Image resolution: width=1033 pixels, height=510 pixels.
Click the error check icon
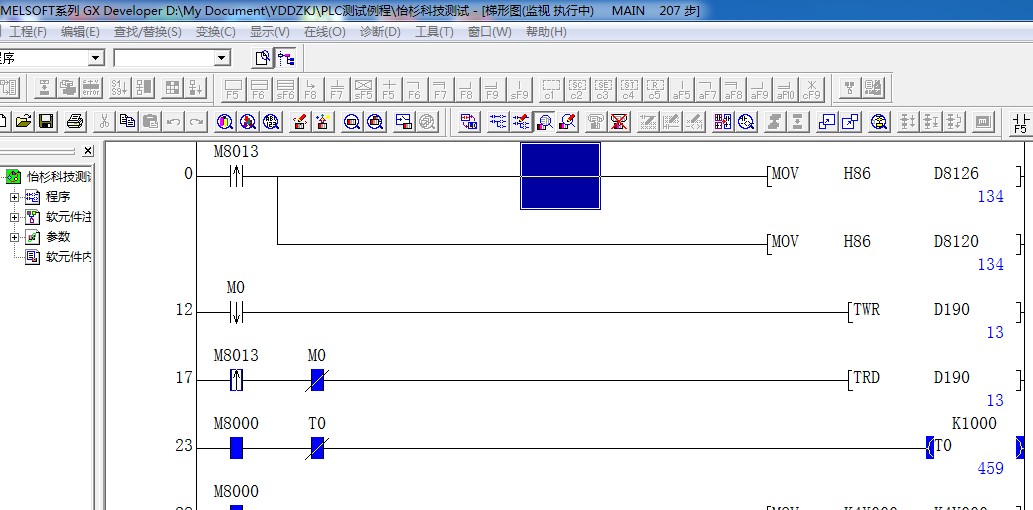pyautogui.click(x=91, y=88)
